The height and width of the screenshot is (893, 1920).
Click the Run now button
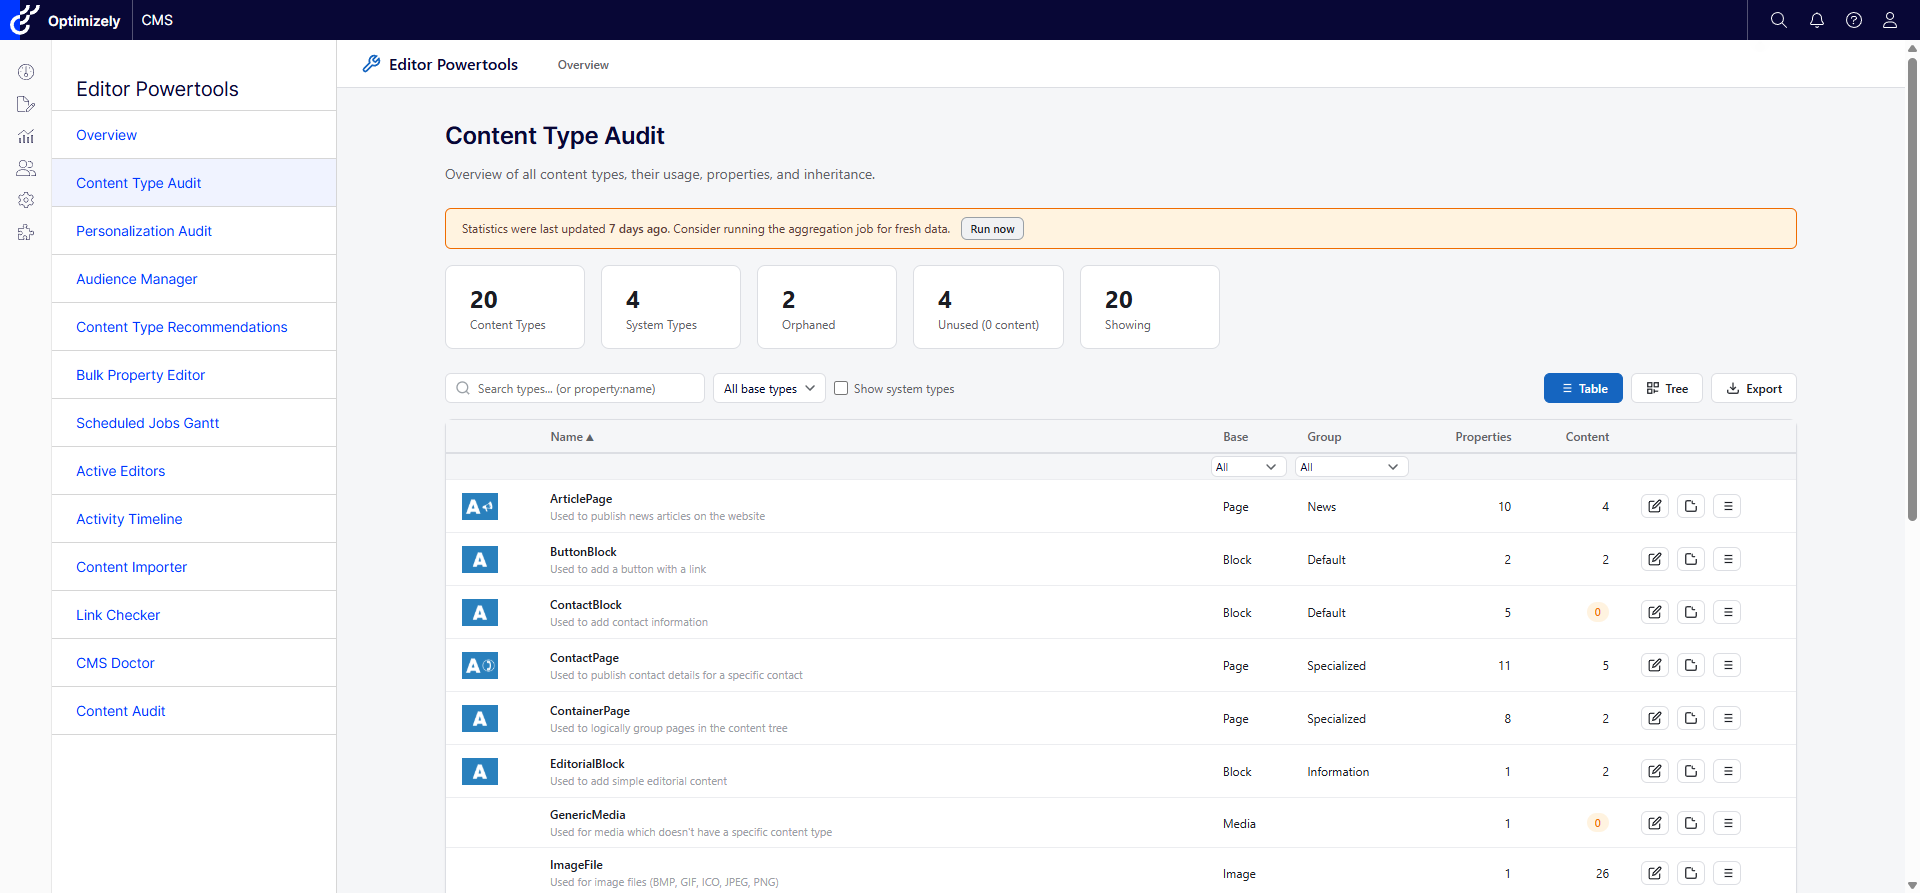click(992, 229)
